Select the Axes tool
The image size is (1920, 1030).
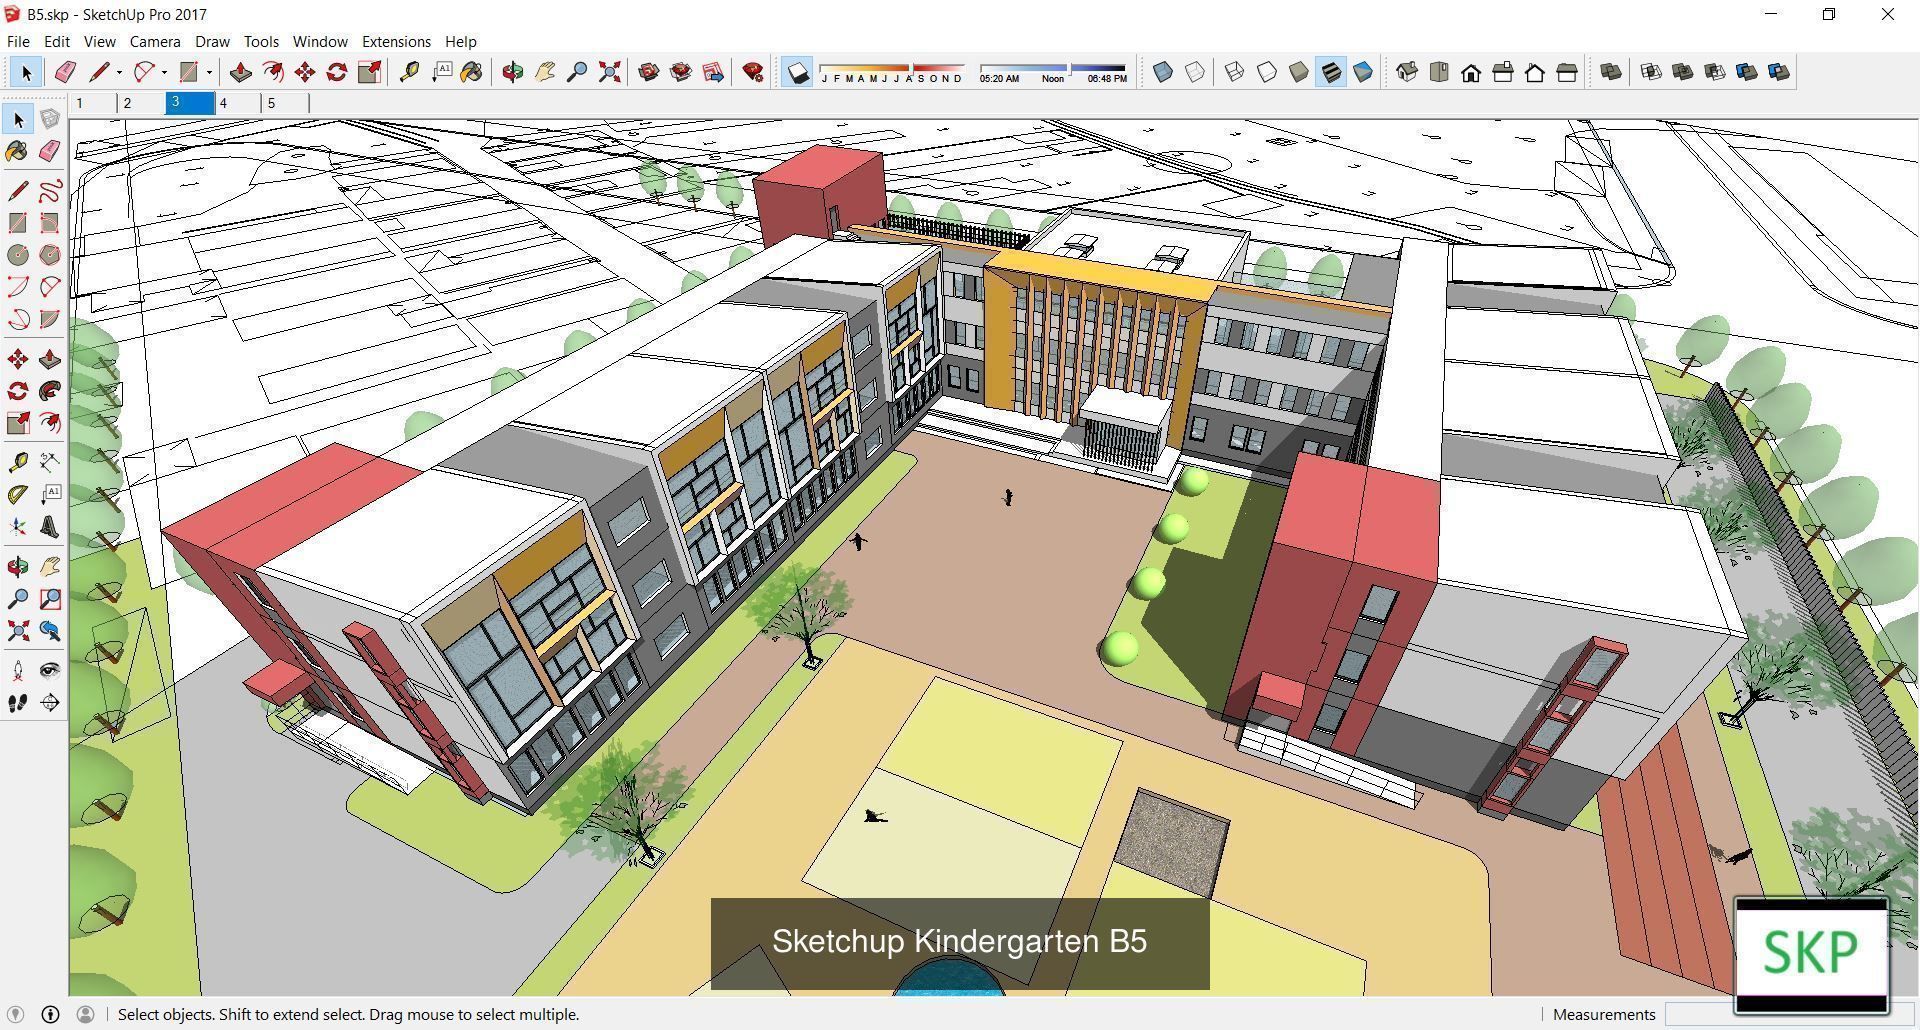point(18,527)
